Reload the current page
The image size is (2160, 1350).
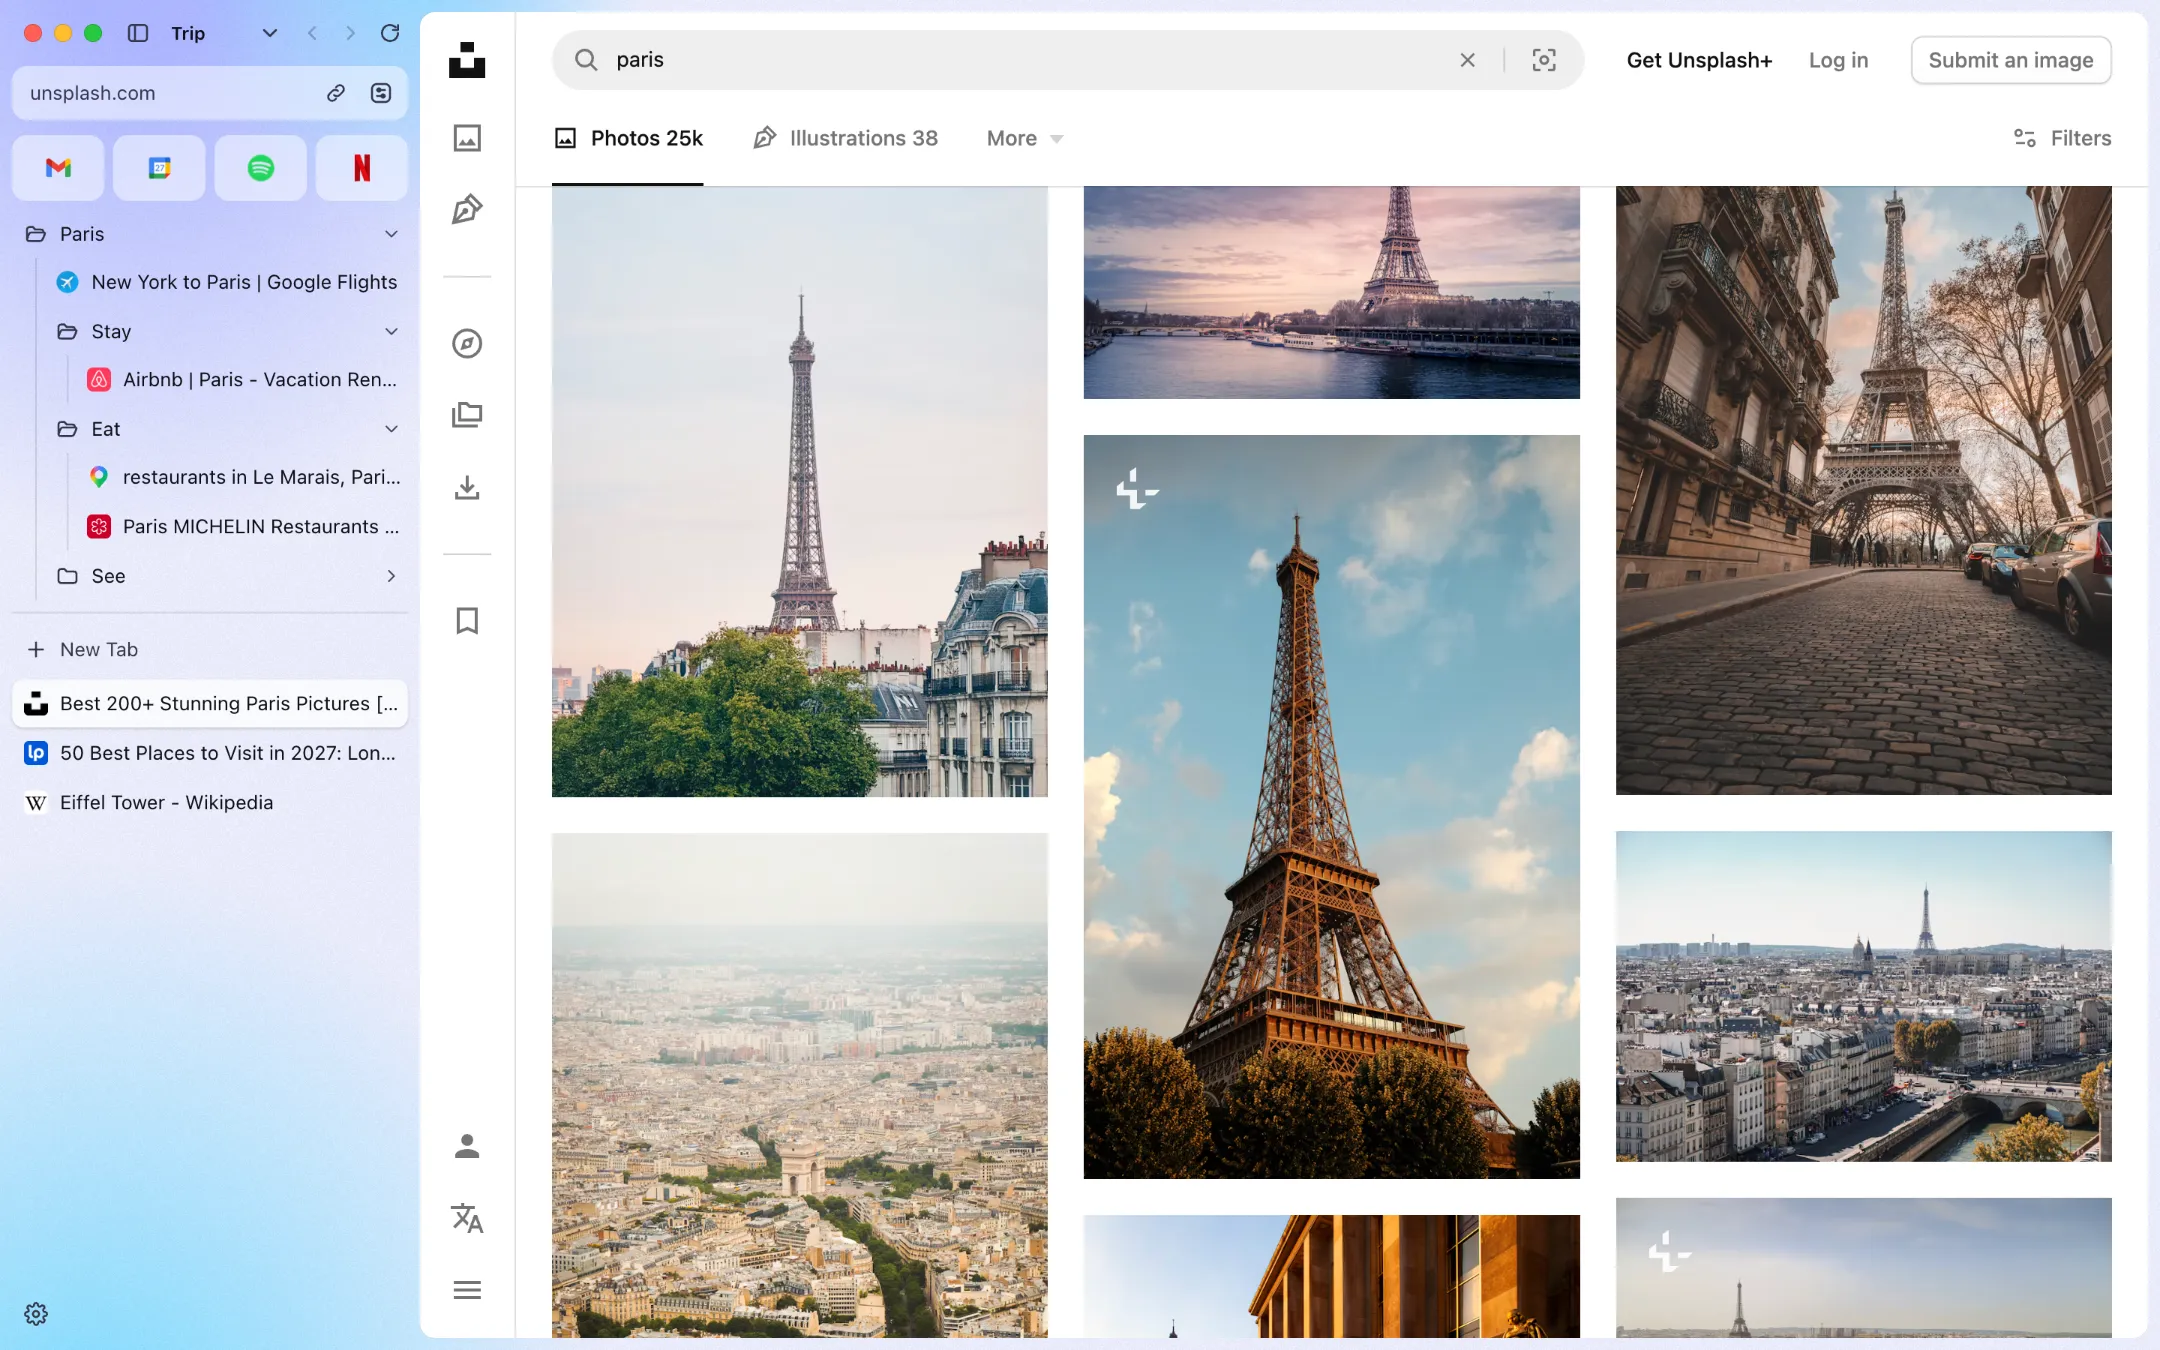tap(390, 33)
